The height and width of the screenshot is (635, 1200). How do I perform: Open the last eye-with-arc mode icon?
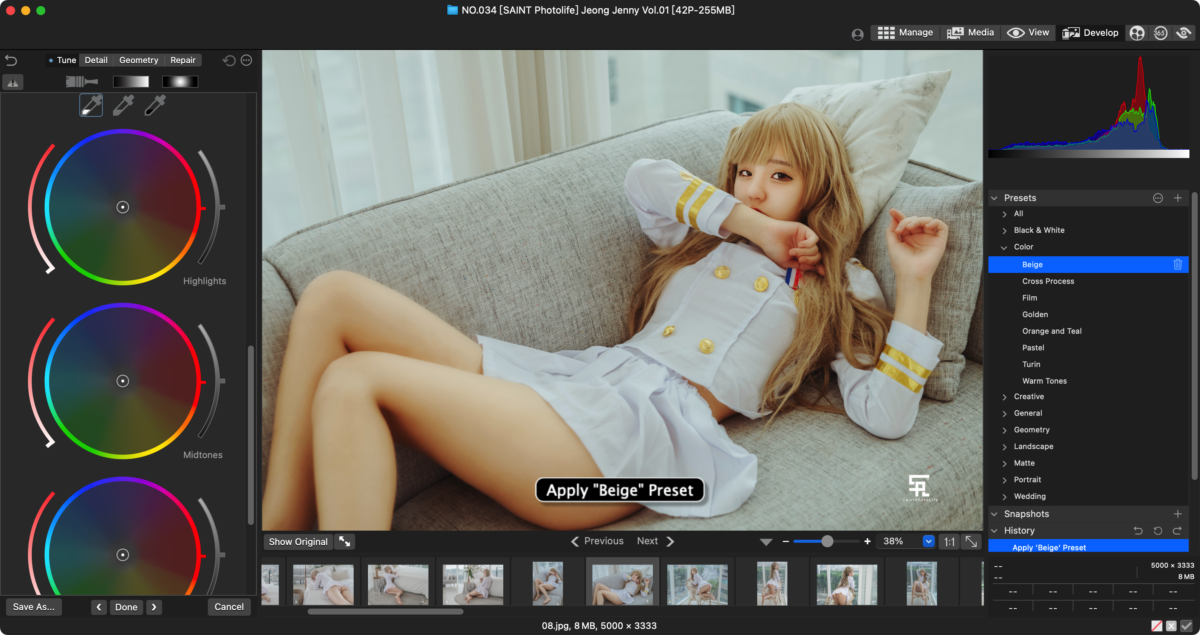[x=1184, y=33]
